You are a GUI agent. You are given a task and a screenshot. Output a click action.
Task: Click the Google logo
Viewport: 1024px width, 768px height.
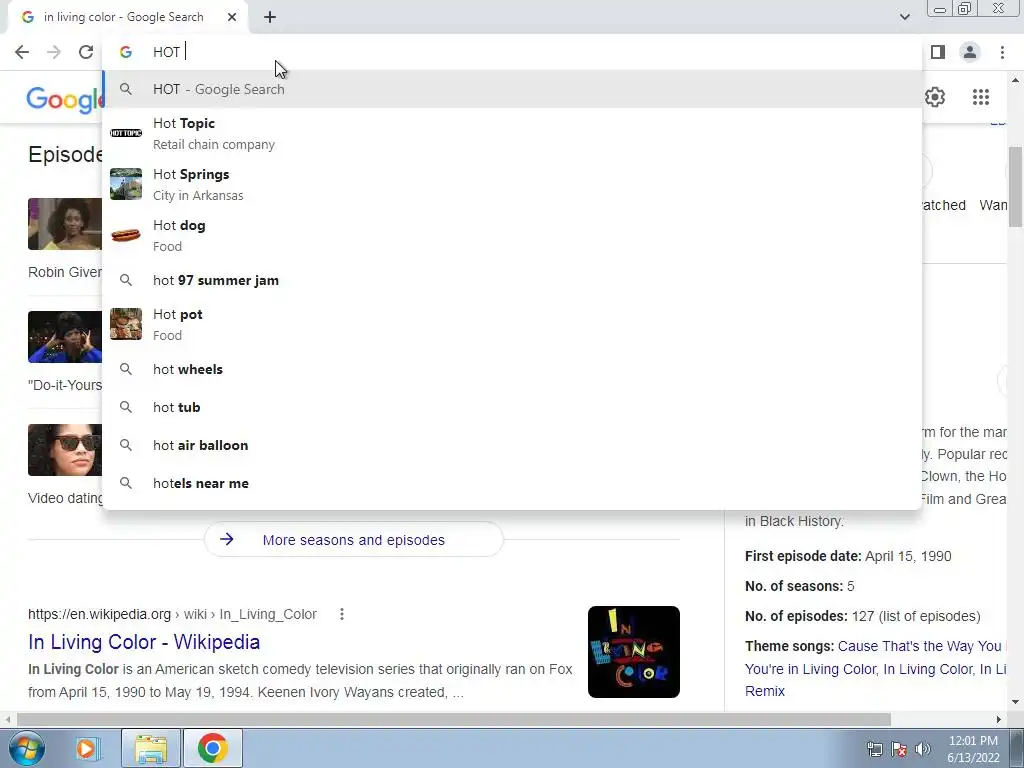[64, 99]
